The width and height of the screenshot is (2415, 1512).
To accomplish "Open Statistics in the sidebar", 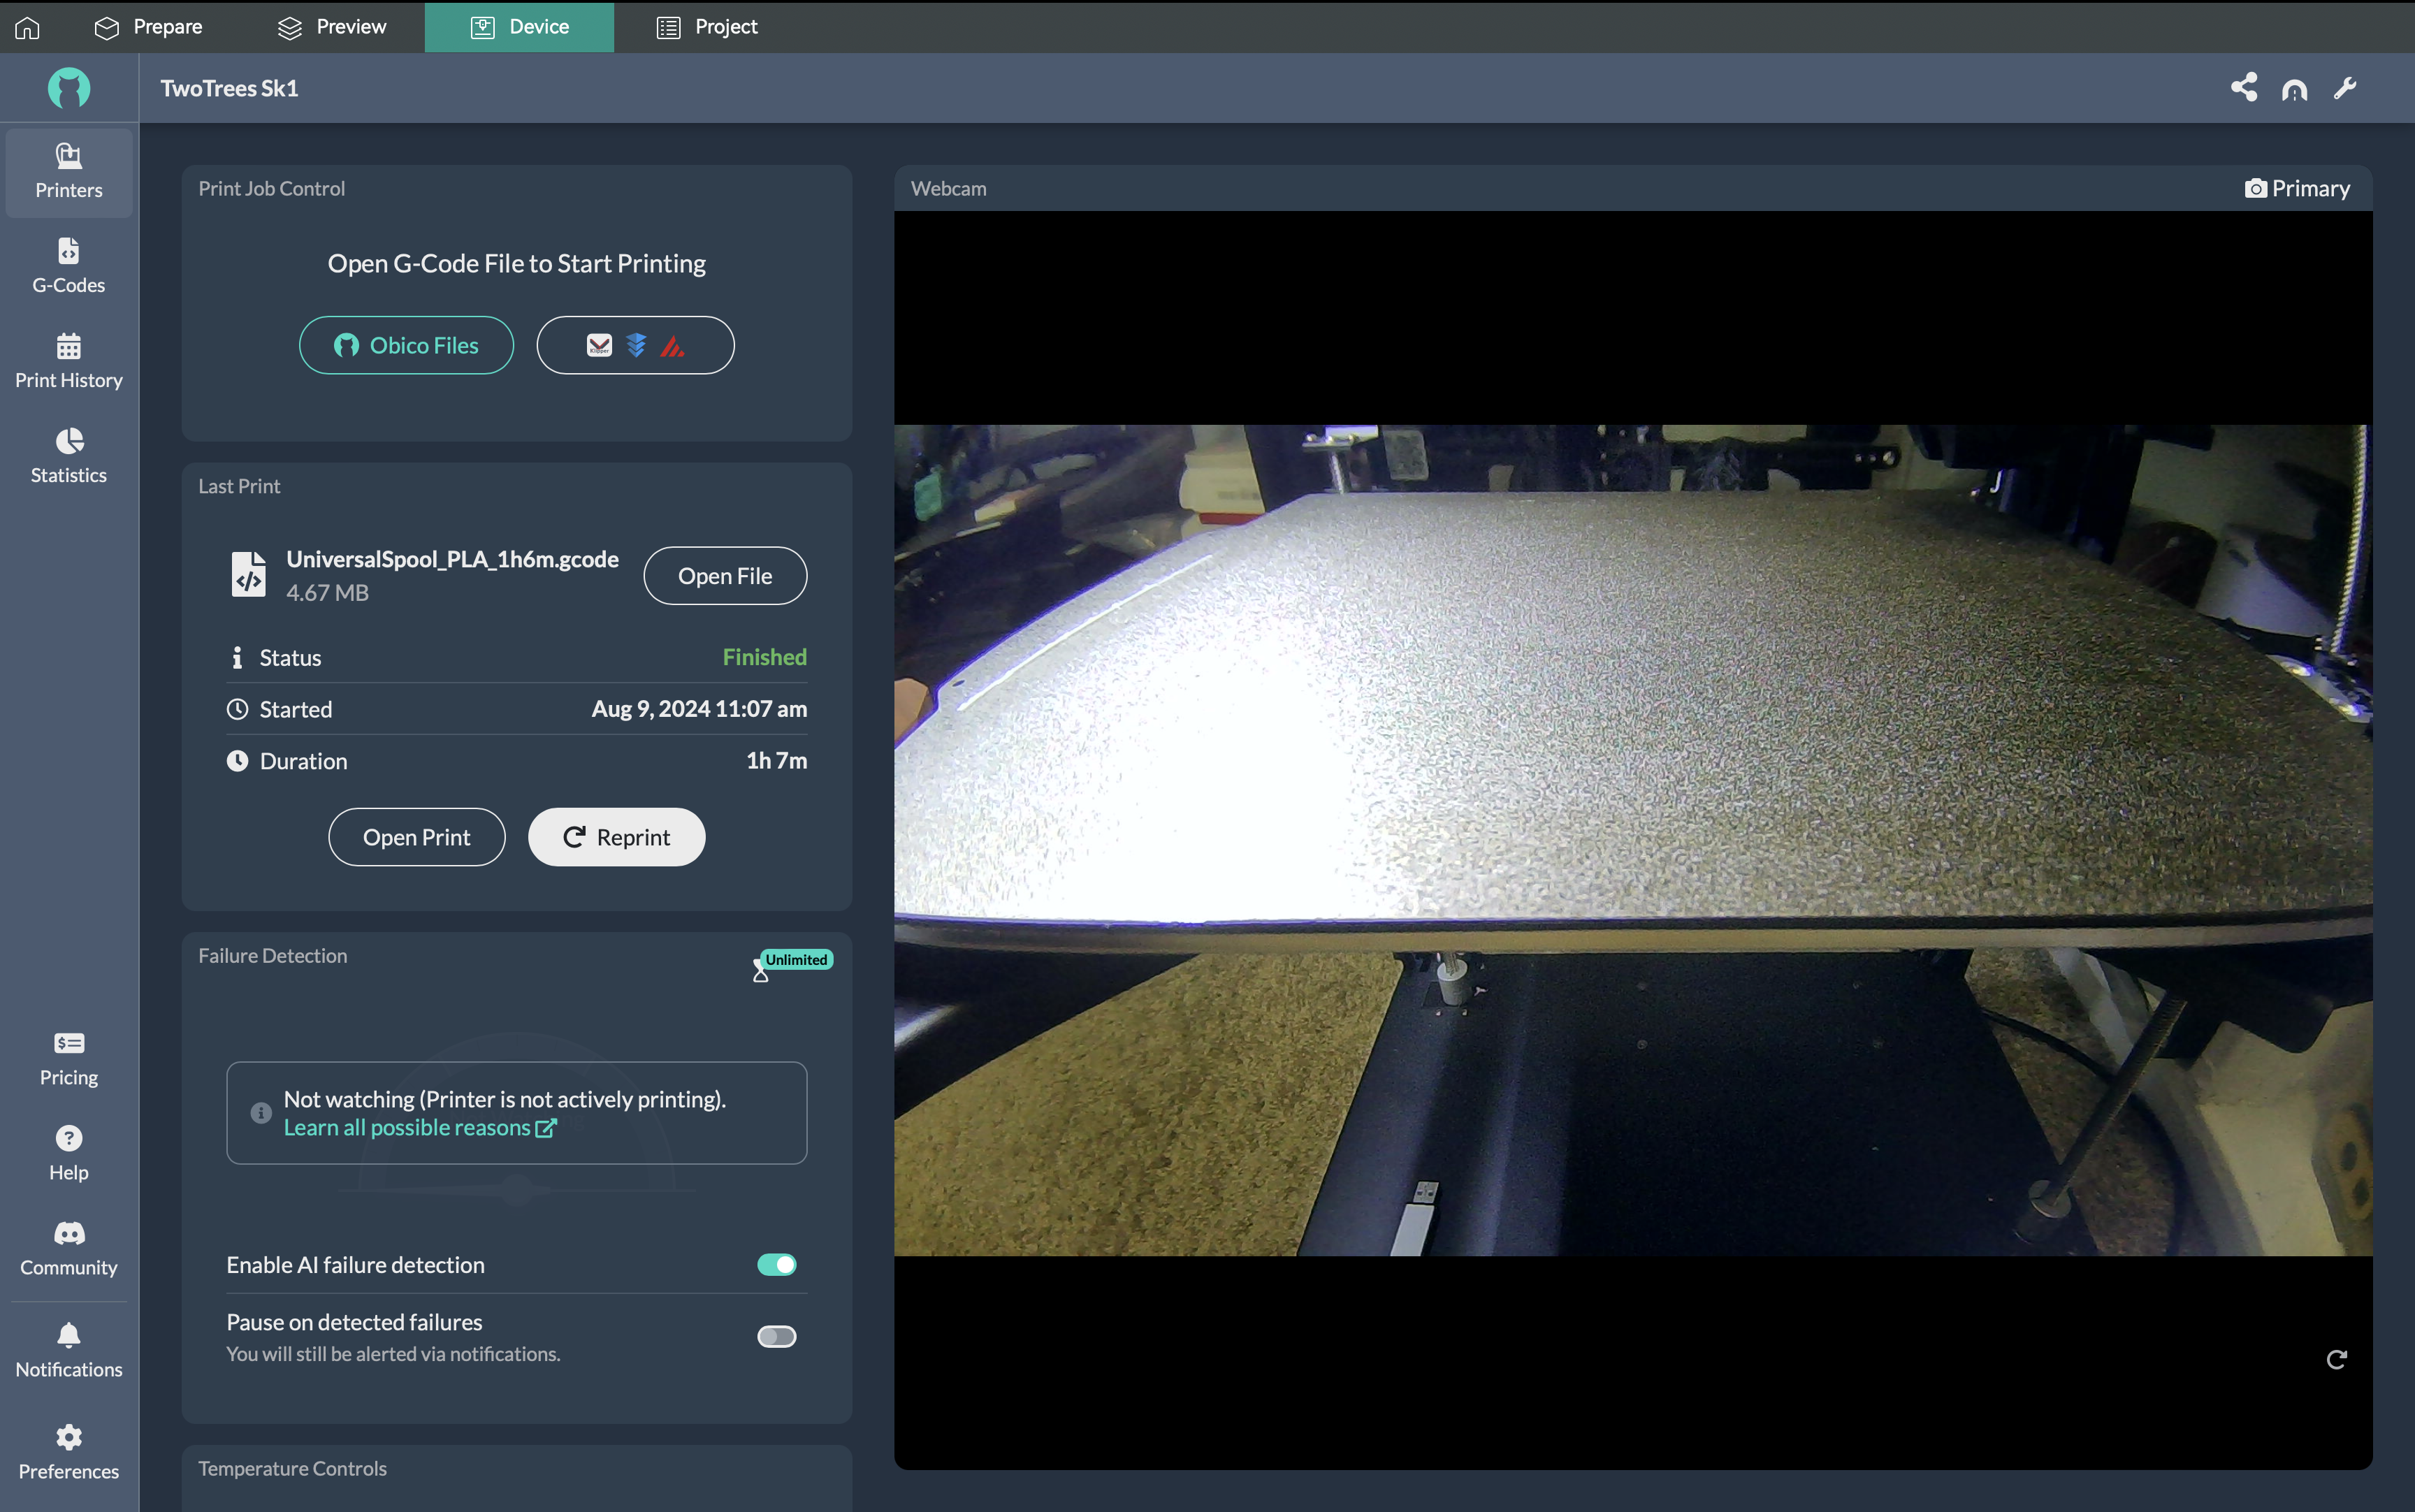I will (69, 456).
